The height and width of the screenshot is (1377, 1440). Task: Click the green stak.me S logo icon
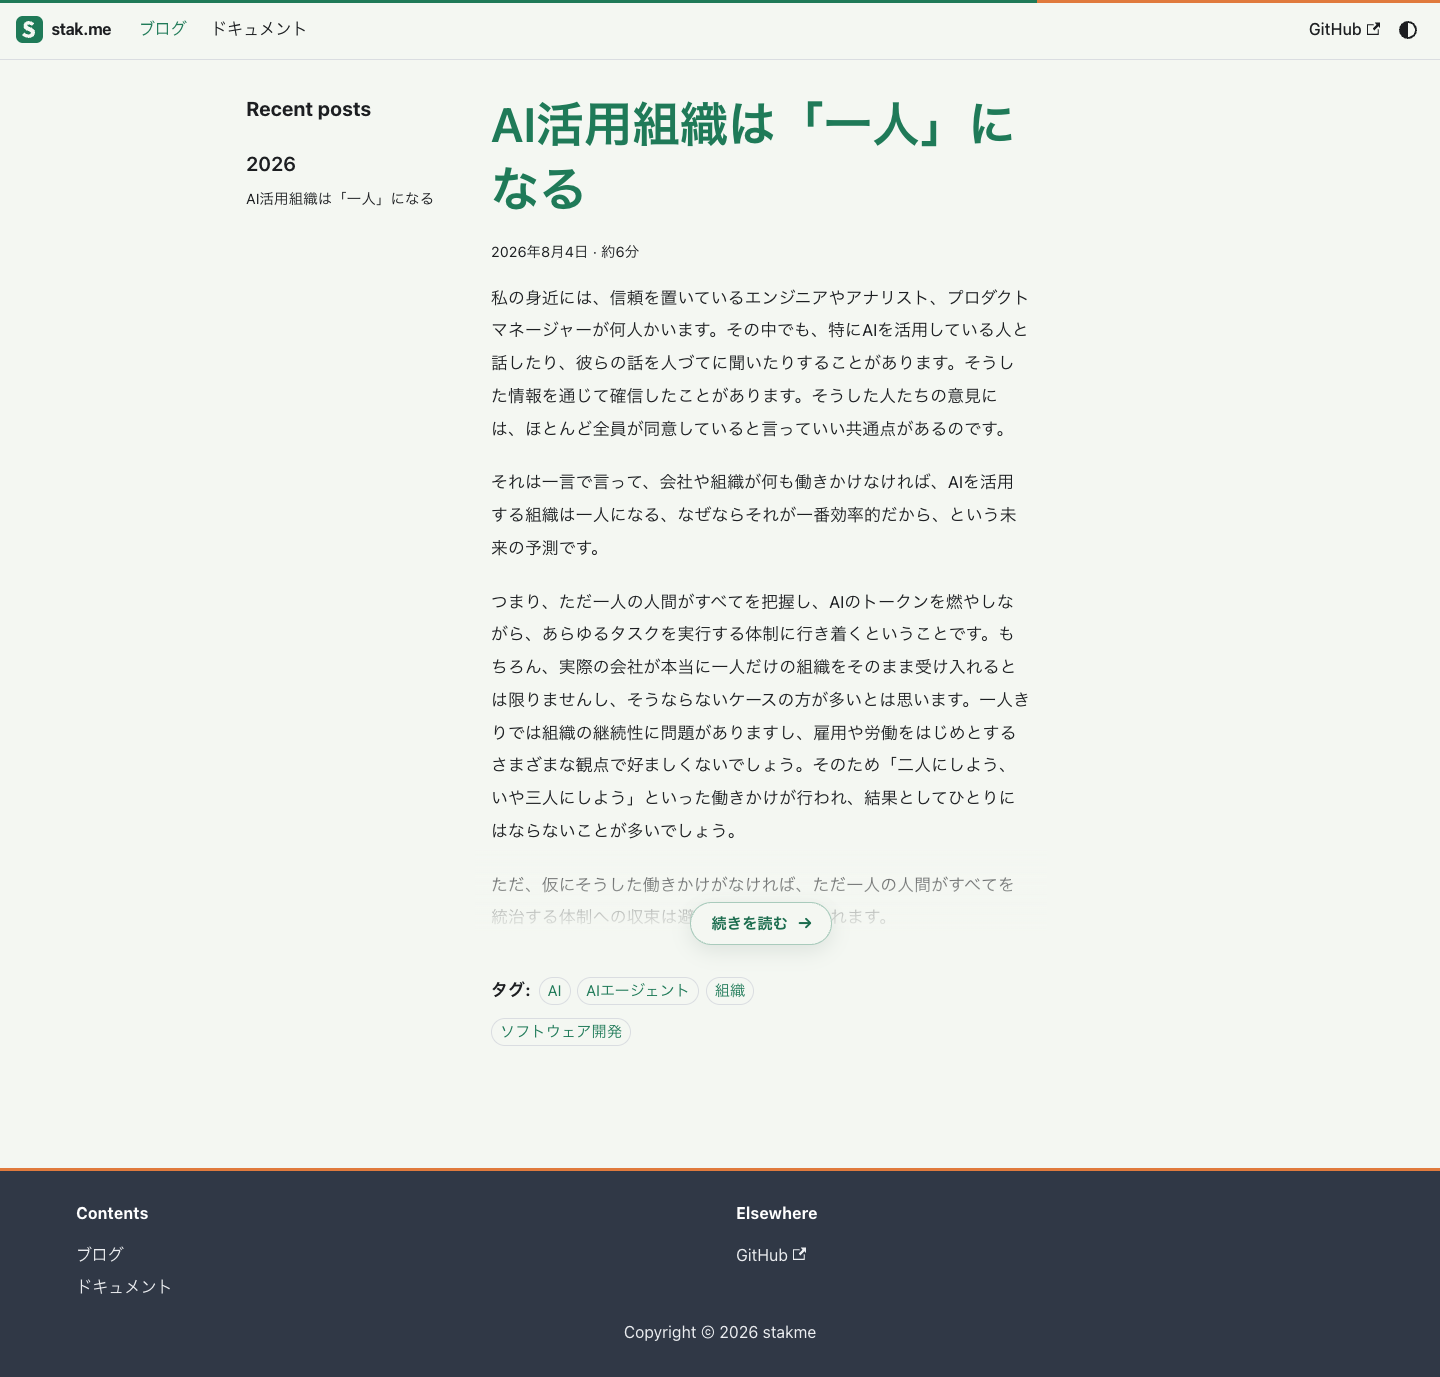coord(30,30)
